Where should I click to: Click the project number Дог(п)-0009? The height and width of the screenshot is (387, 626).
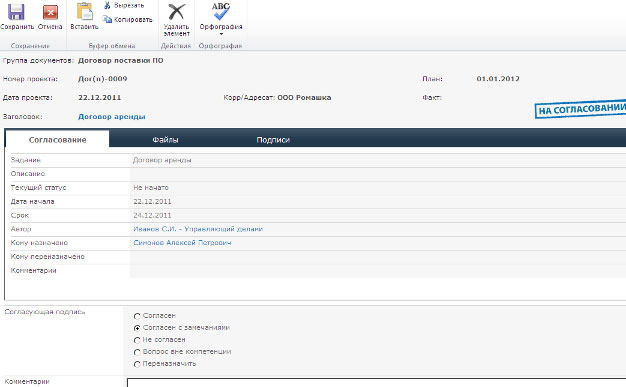tap(103, 79)
